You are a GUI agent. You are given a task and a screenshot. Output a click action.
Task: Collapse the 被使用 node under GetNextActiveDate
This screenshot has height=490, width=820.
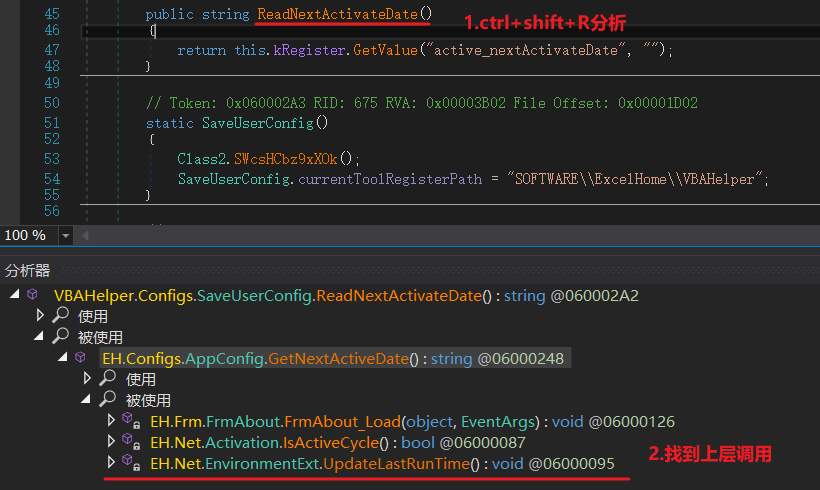coord(86,399)
